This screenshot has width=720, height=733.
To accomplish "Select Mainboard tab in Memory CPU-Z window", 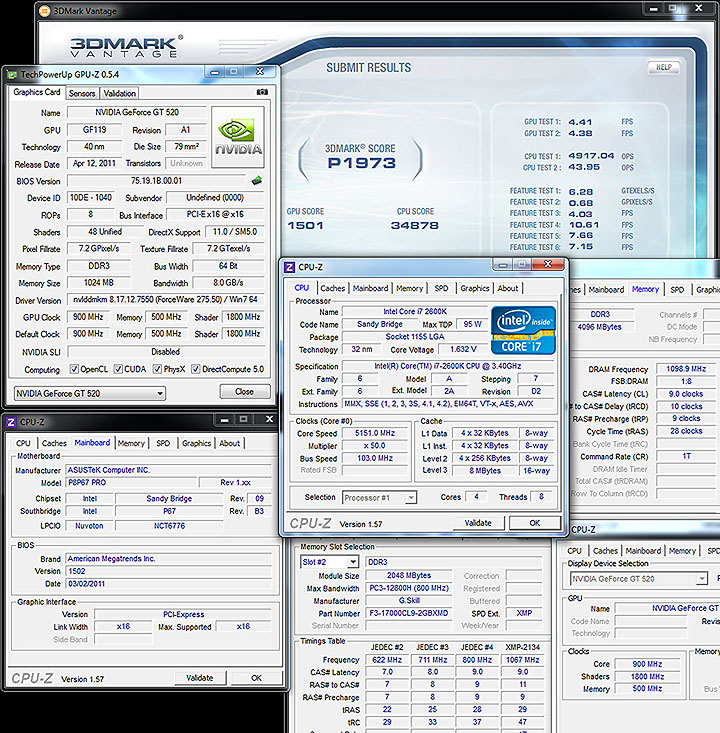I will click(606, 289).
